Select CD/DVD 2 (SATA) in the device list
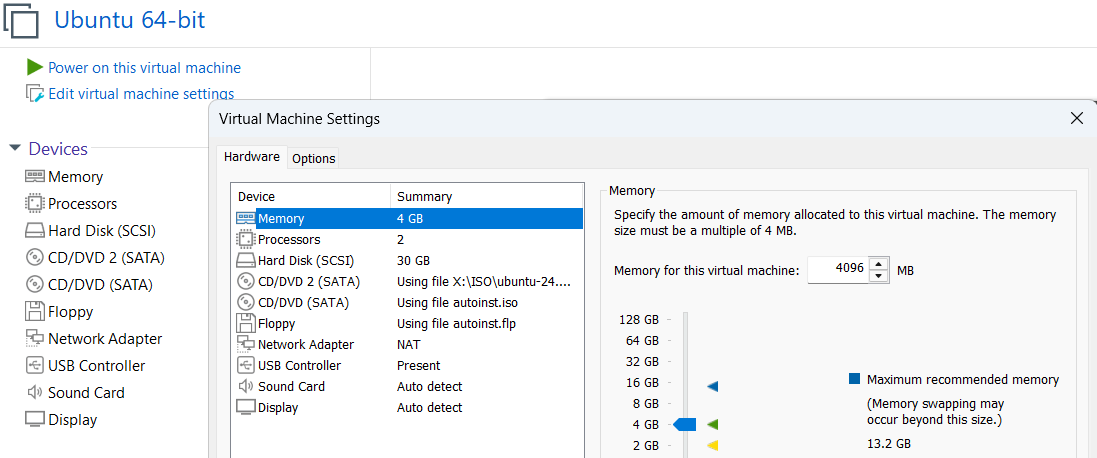 [x=308, y=282]
